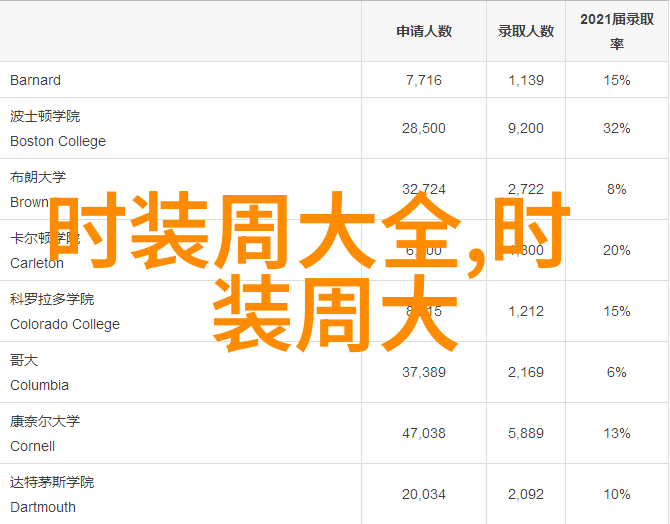Click the 哥大 label

click(x=24, y=360)
